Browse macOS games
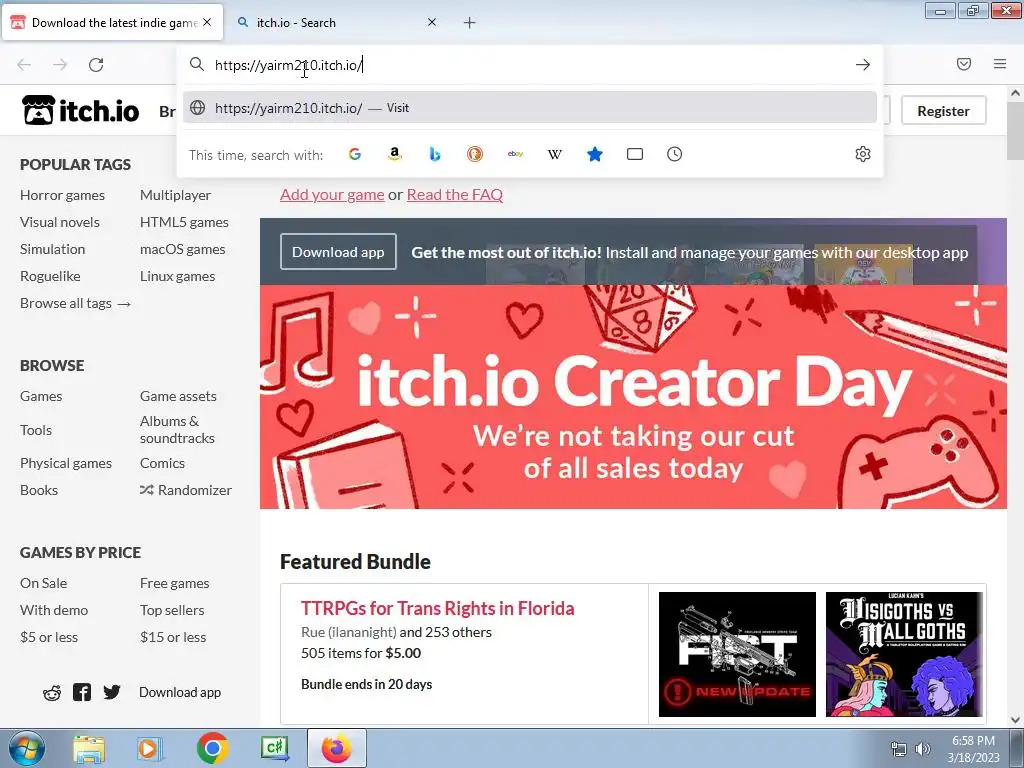Viewport: 1024px width, 768px height. tap(183, 249)
